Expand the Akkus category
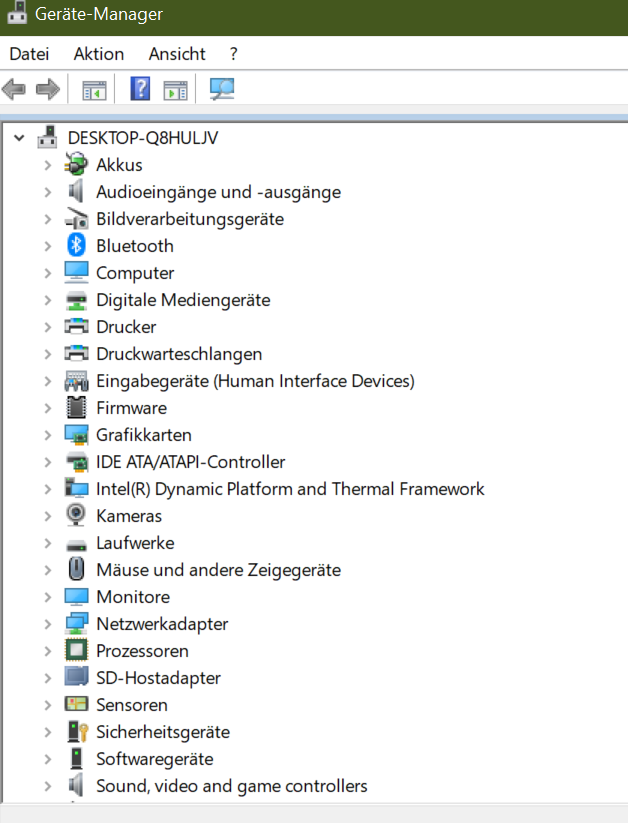Viewport: 628px width, 823px height. pos(47,165)
